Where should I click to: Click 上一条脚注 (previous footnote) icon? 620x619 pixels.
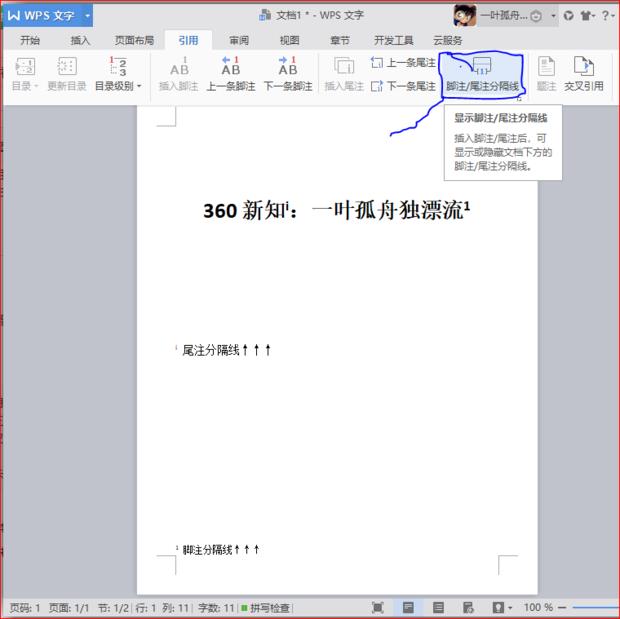(231, 67)
